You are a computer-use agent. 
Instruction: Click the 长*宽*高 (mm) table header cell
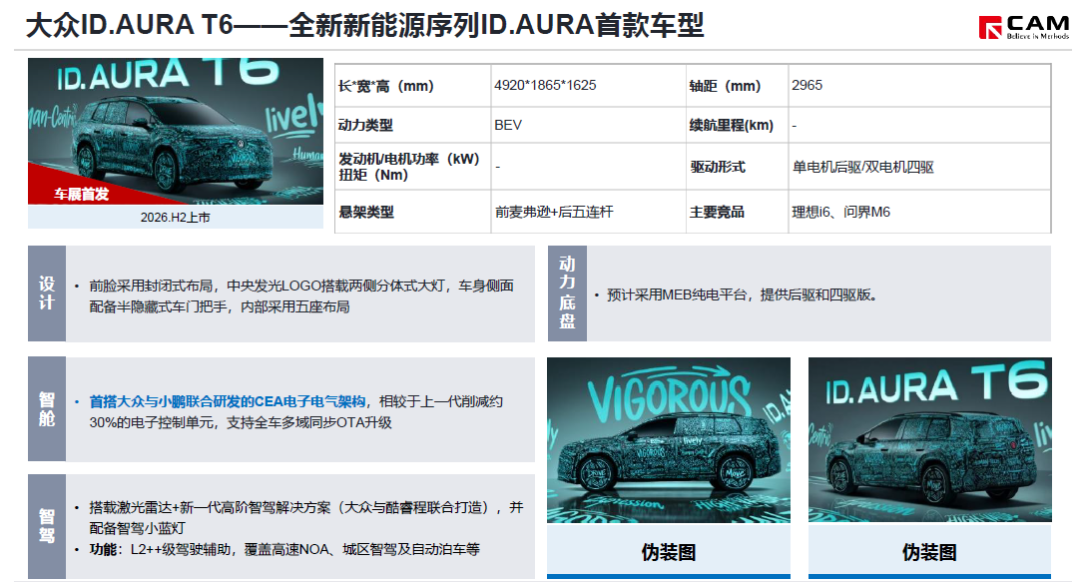click(x=413, y=86)
